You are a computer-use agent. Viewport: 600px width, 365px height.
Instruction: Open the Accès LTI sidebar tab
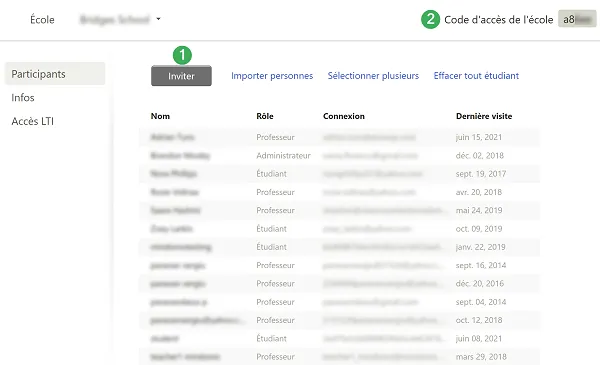point(33,121)
